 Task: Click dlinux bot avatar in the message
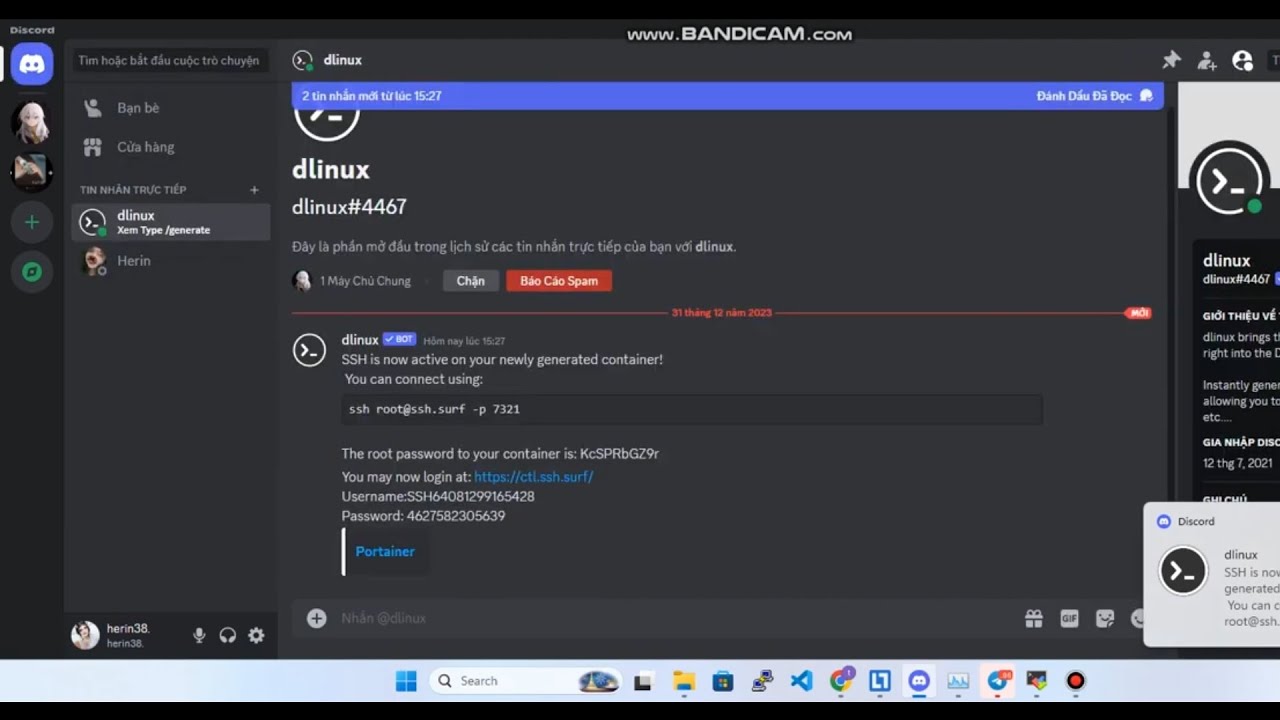(x=309, y=350)
